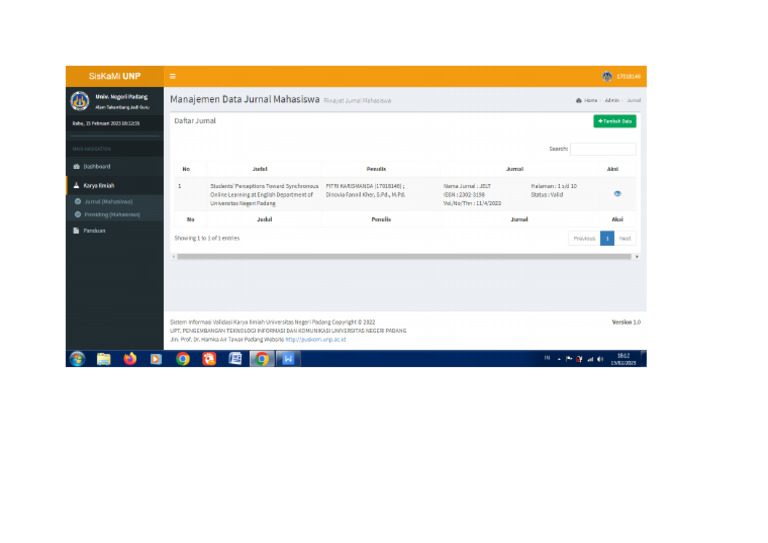The image size is (768, 543).
Task: Open user profile 17018146 avatar
Action: point(607,76)
